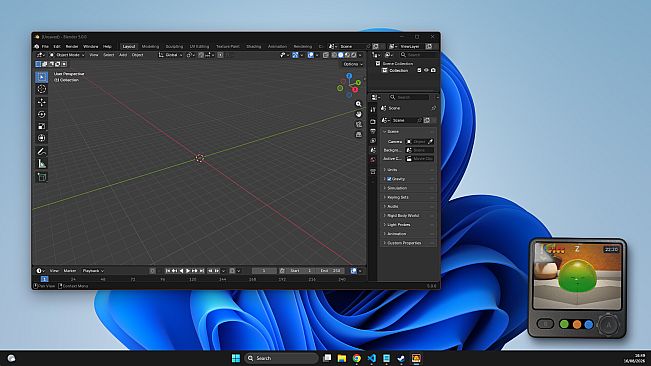Click the timeline play button
This screenshot has width=651, height=366.
click(188, 271)
